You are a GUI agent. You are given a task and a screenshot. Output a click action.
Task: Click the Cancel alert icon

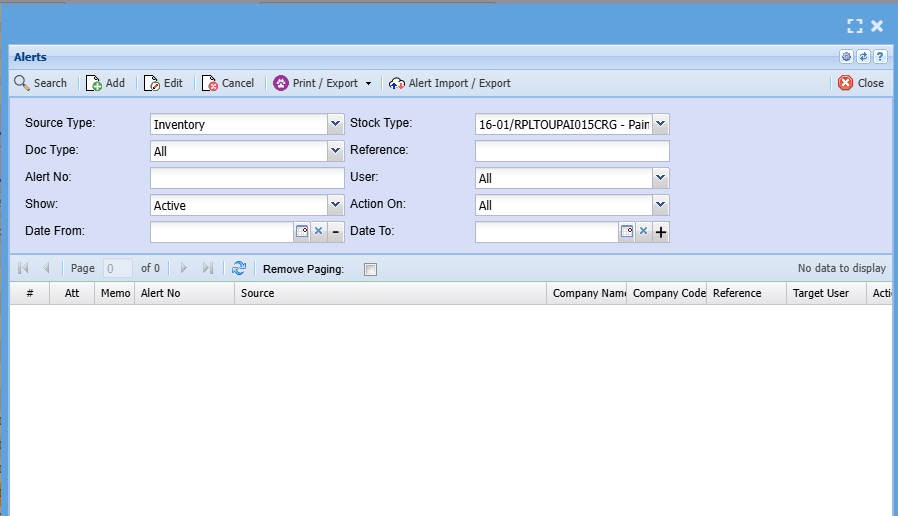[x=210, y=83]
